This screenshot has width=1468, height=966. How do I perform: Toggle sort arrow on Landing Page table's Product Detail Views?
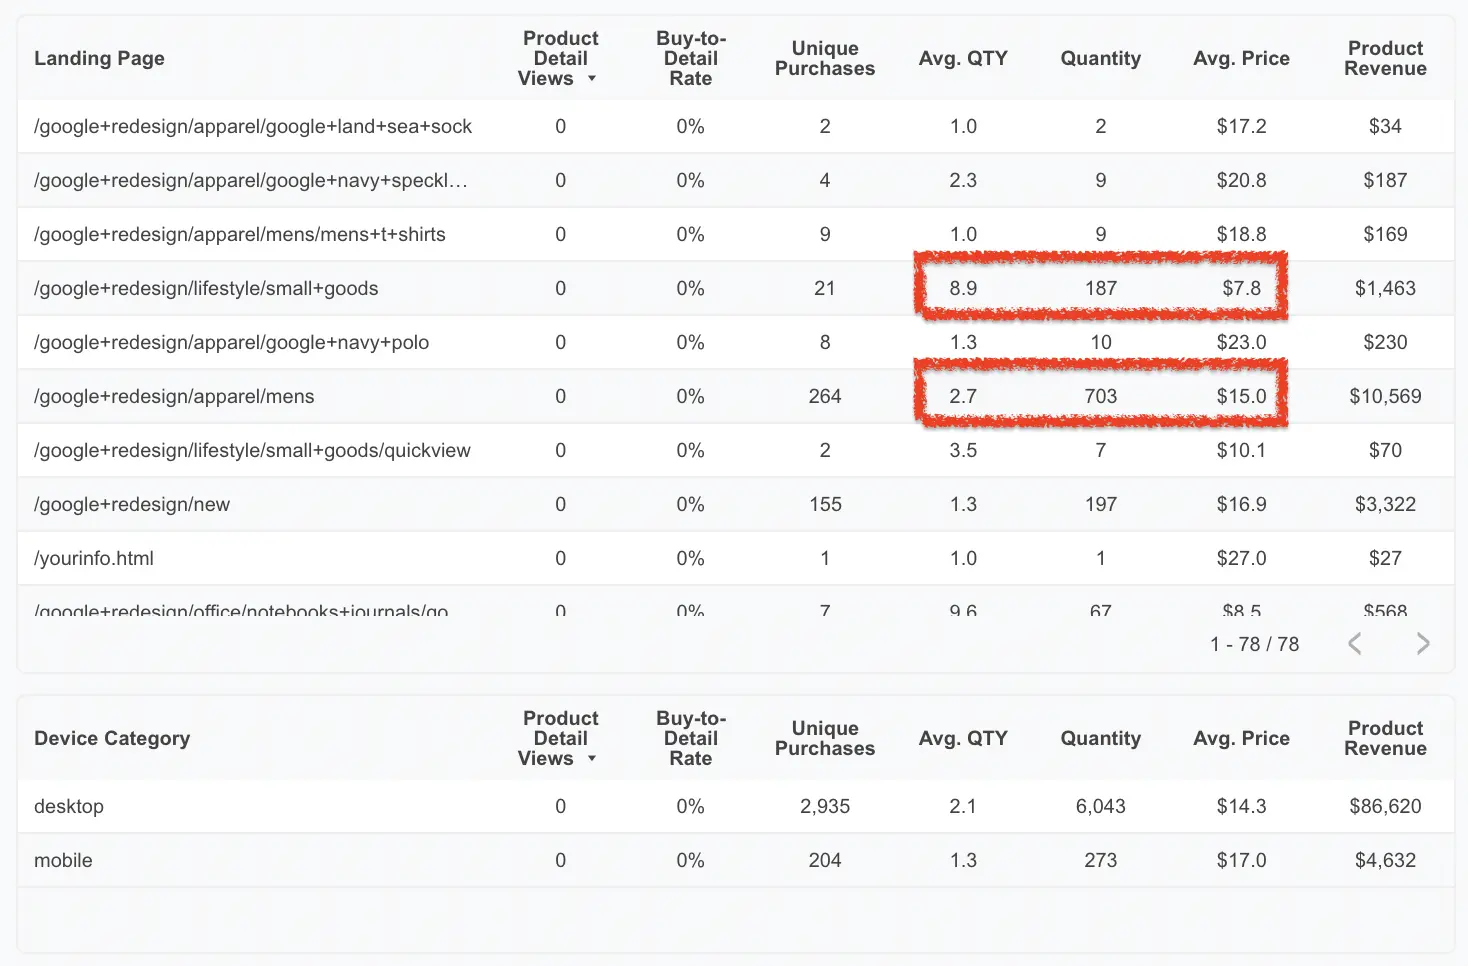click(x=592, y=79)
